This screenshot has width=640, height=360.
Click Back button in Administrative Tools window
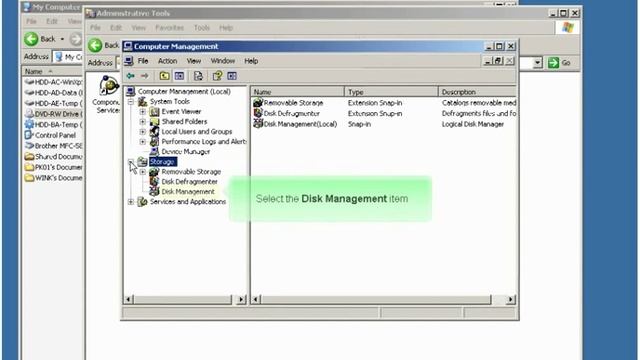(x=104, y=45)
